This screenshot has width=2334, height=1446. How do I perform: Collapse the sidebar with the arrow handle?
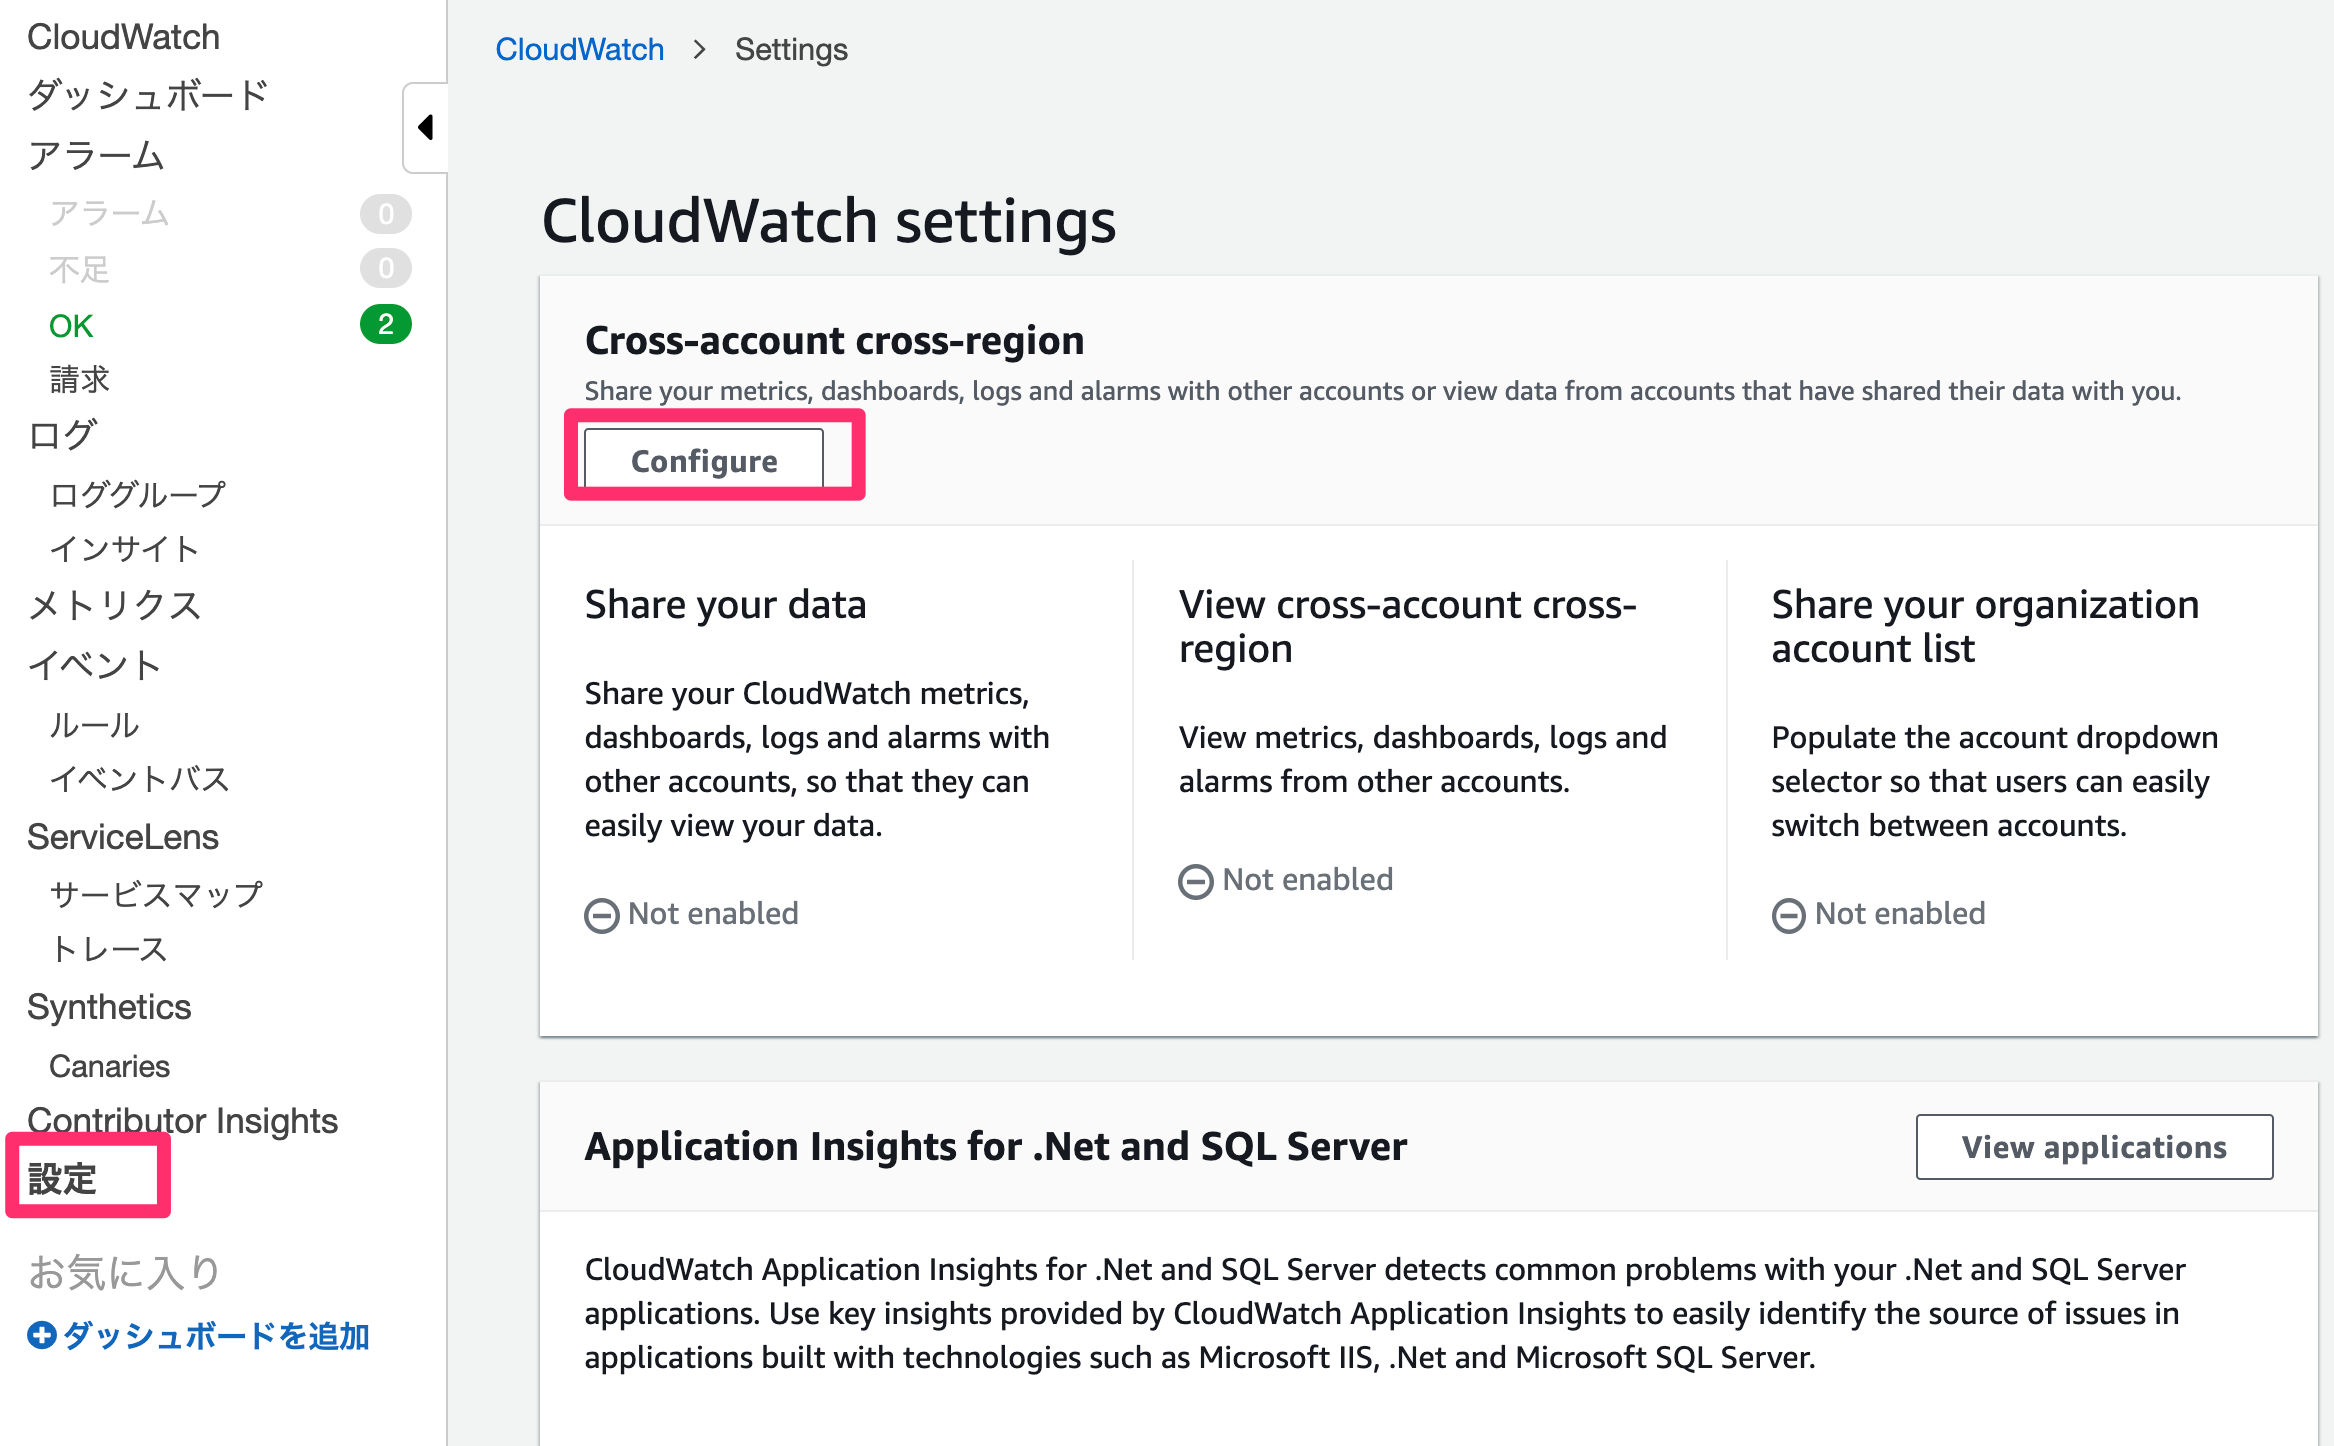[426, 128]
